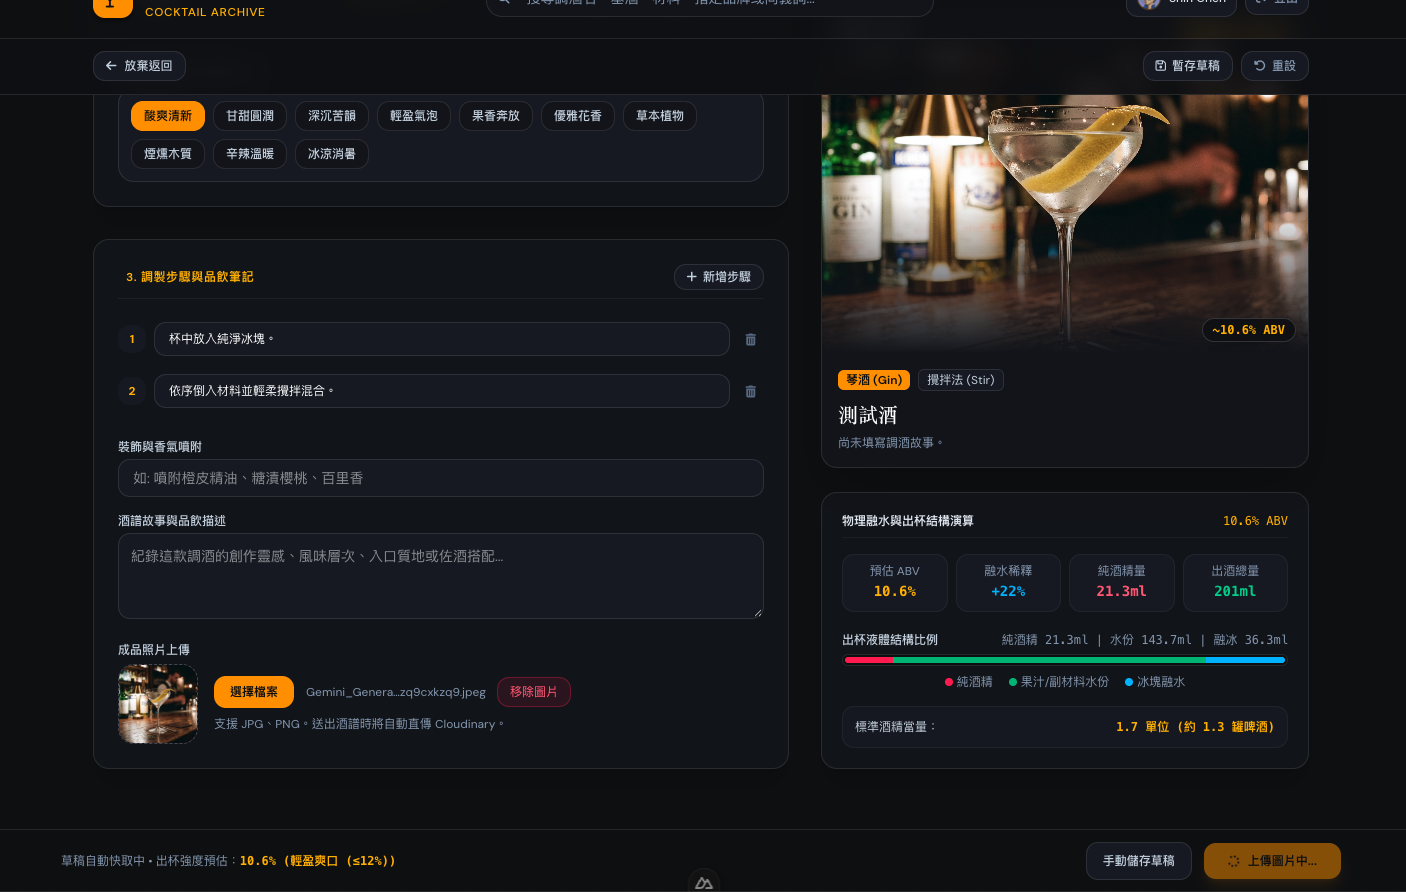Click into the 酒譜故事與品飲描述 textarea
1406x892 pixels.
(x=441, y=576)
